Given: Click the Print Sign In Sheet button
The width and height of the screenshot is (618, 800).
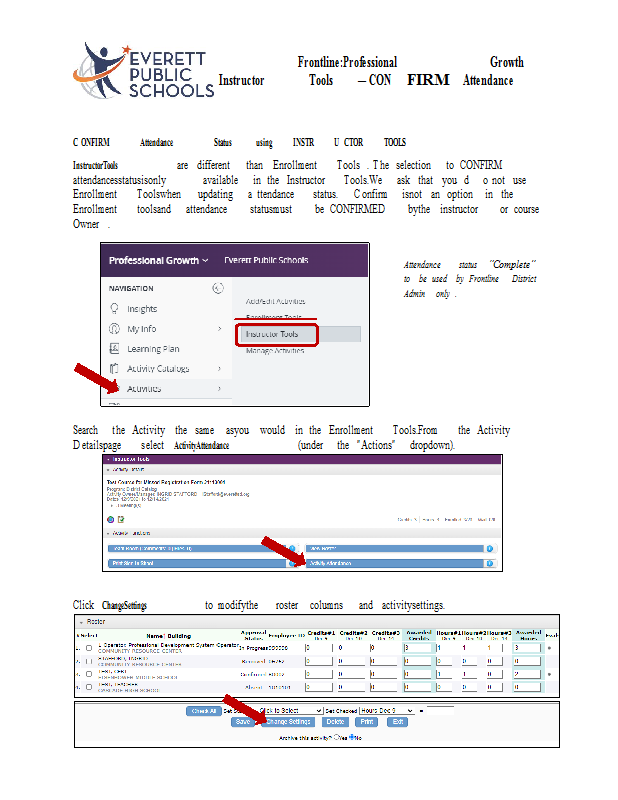Looking at the screenshot, I should pyautogui.click(x=197, y=563).
